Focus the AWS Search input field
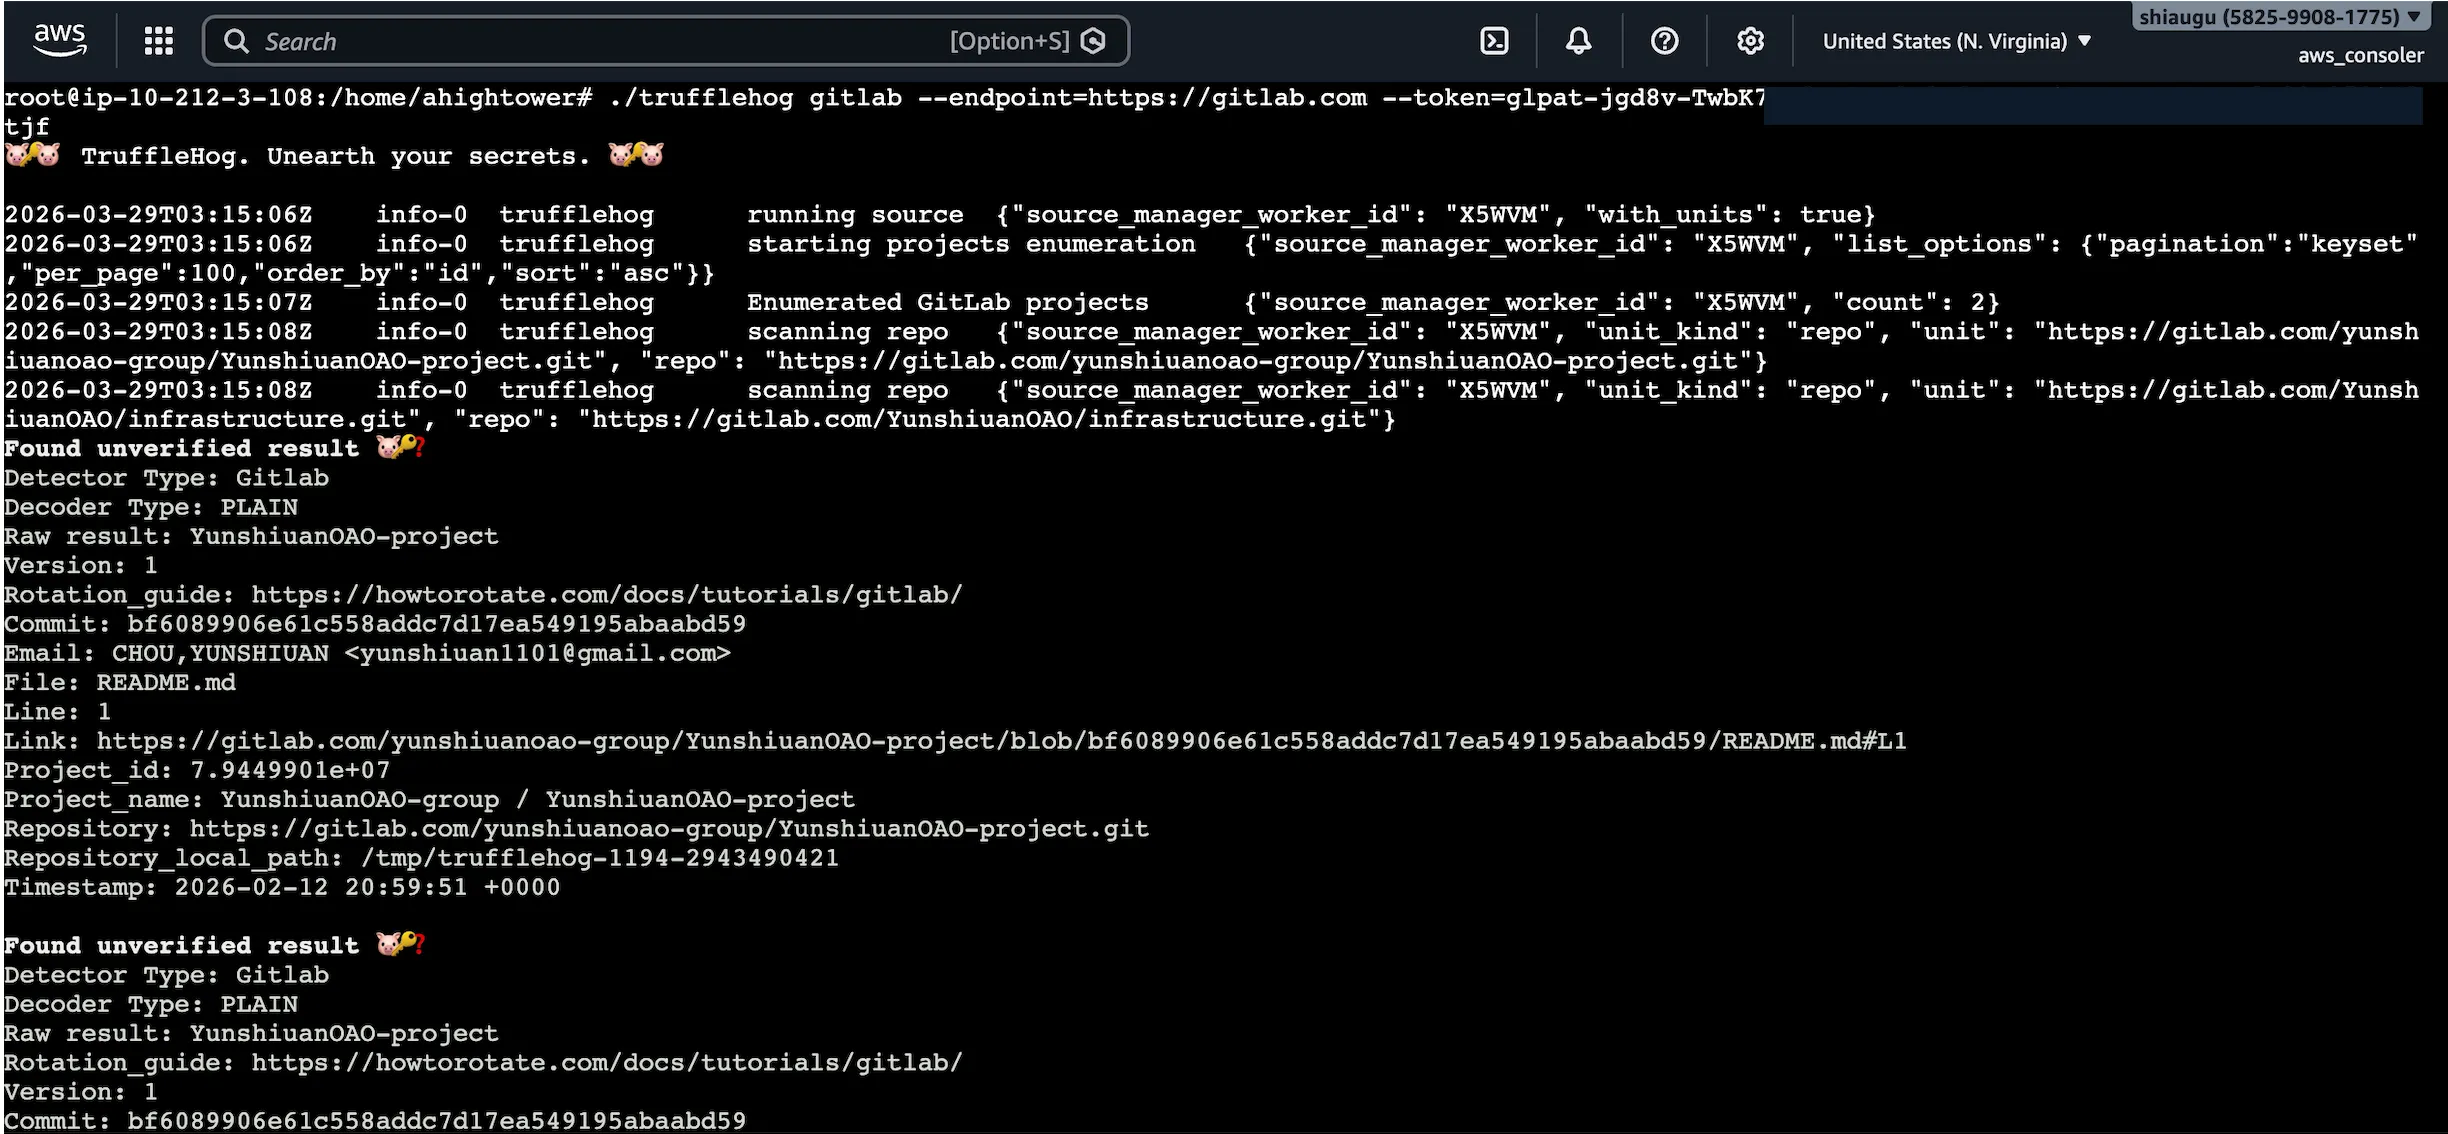Viewport: 2448px width, 1134px height. [666, 41]
